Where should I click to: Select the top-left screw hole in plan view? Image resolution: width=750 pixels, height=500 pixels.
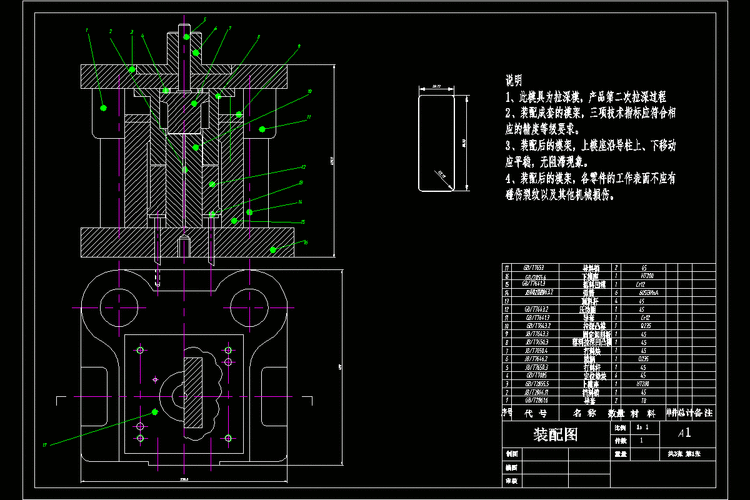(140, 349)
